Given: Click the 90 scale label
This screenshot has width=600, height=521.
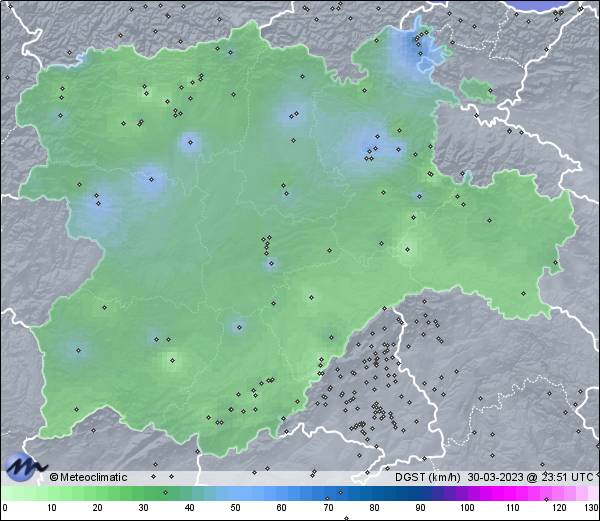Looking at the screenshot, I should tap(420, 508).
